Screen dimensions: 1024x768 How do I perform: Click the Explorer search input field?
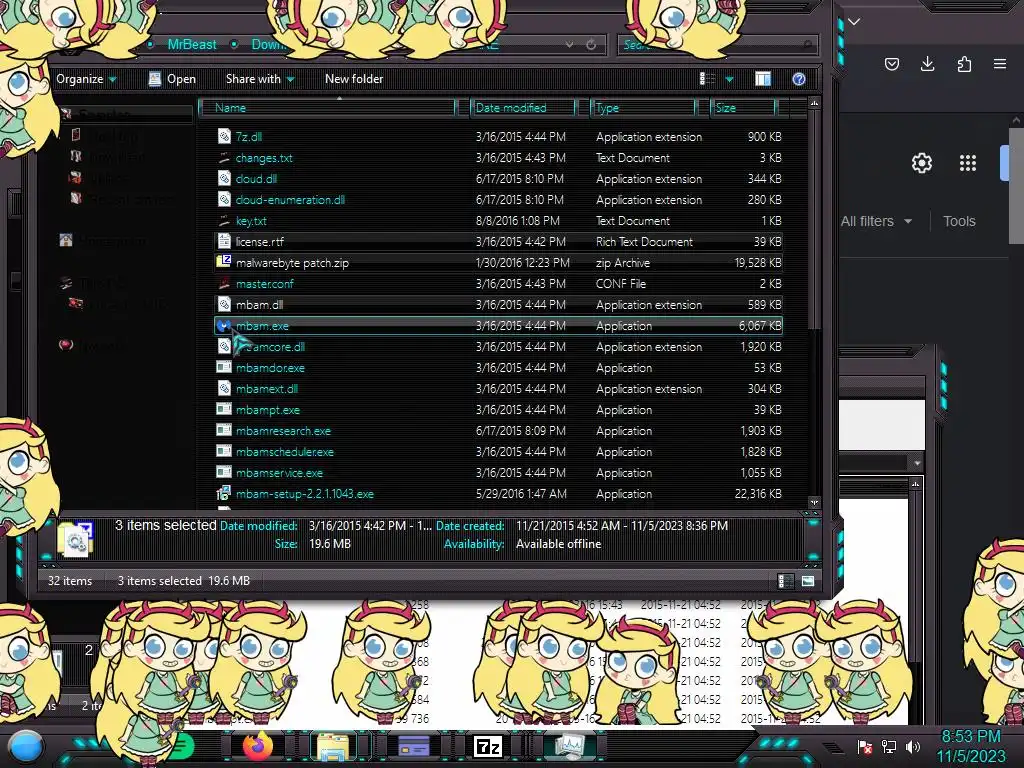pos(717,44)
